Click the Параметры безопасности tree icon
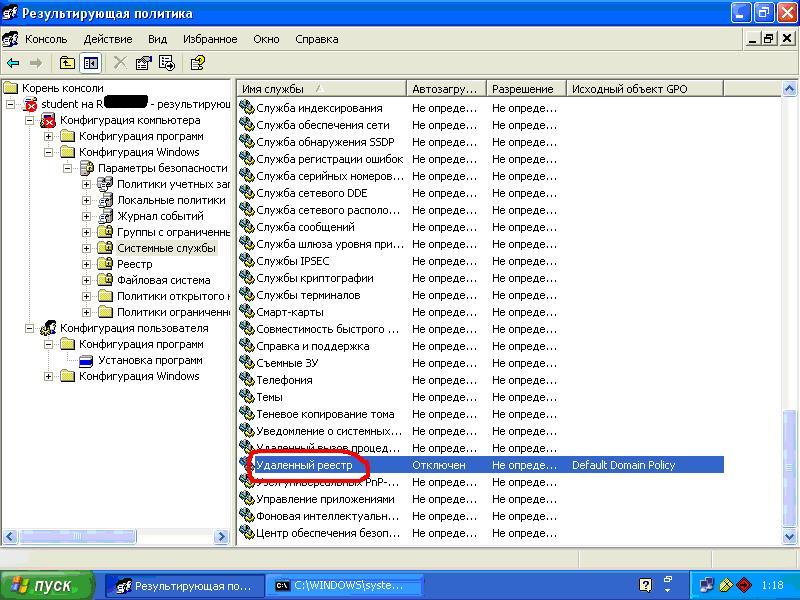The image size is (800, 600). (x=87, y=168)
